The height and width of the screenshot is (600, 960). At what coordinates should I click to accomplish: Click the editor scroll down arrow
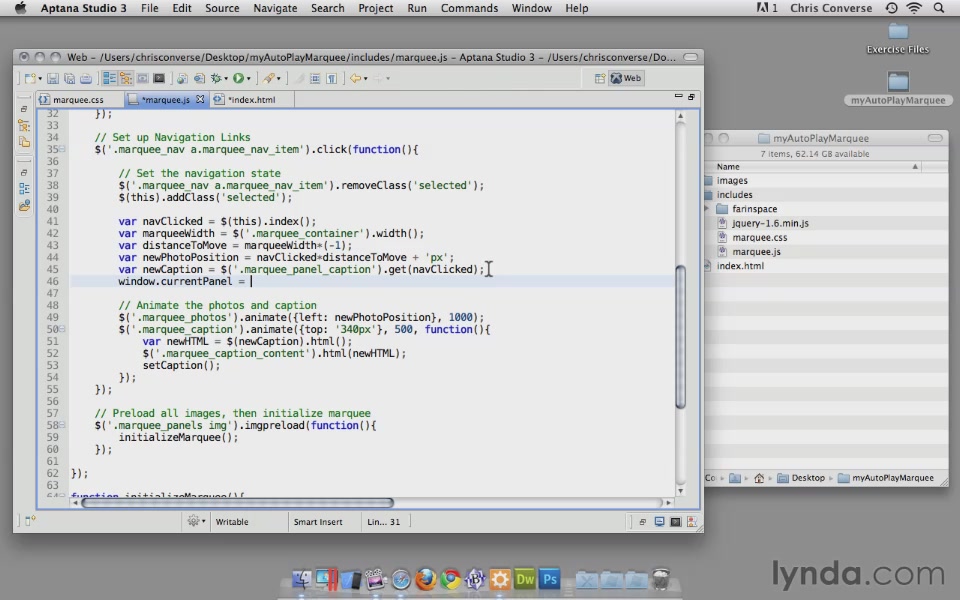[680, 491]
